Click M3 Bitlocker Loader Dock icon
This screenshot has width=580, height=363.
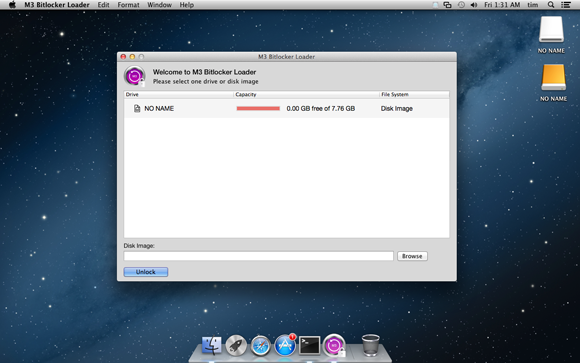pyautogui.click(x=334, y=345)
